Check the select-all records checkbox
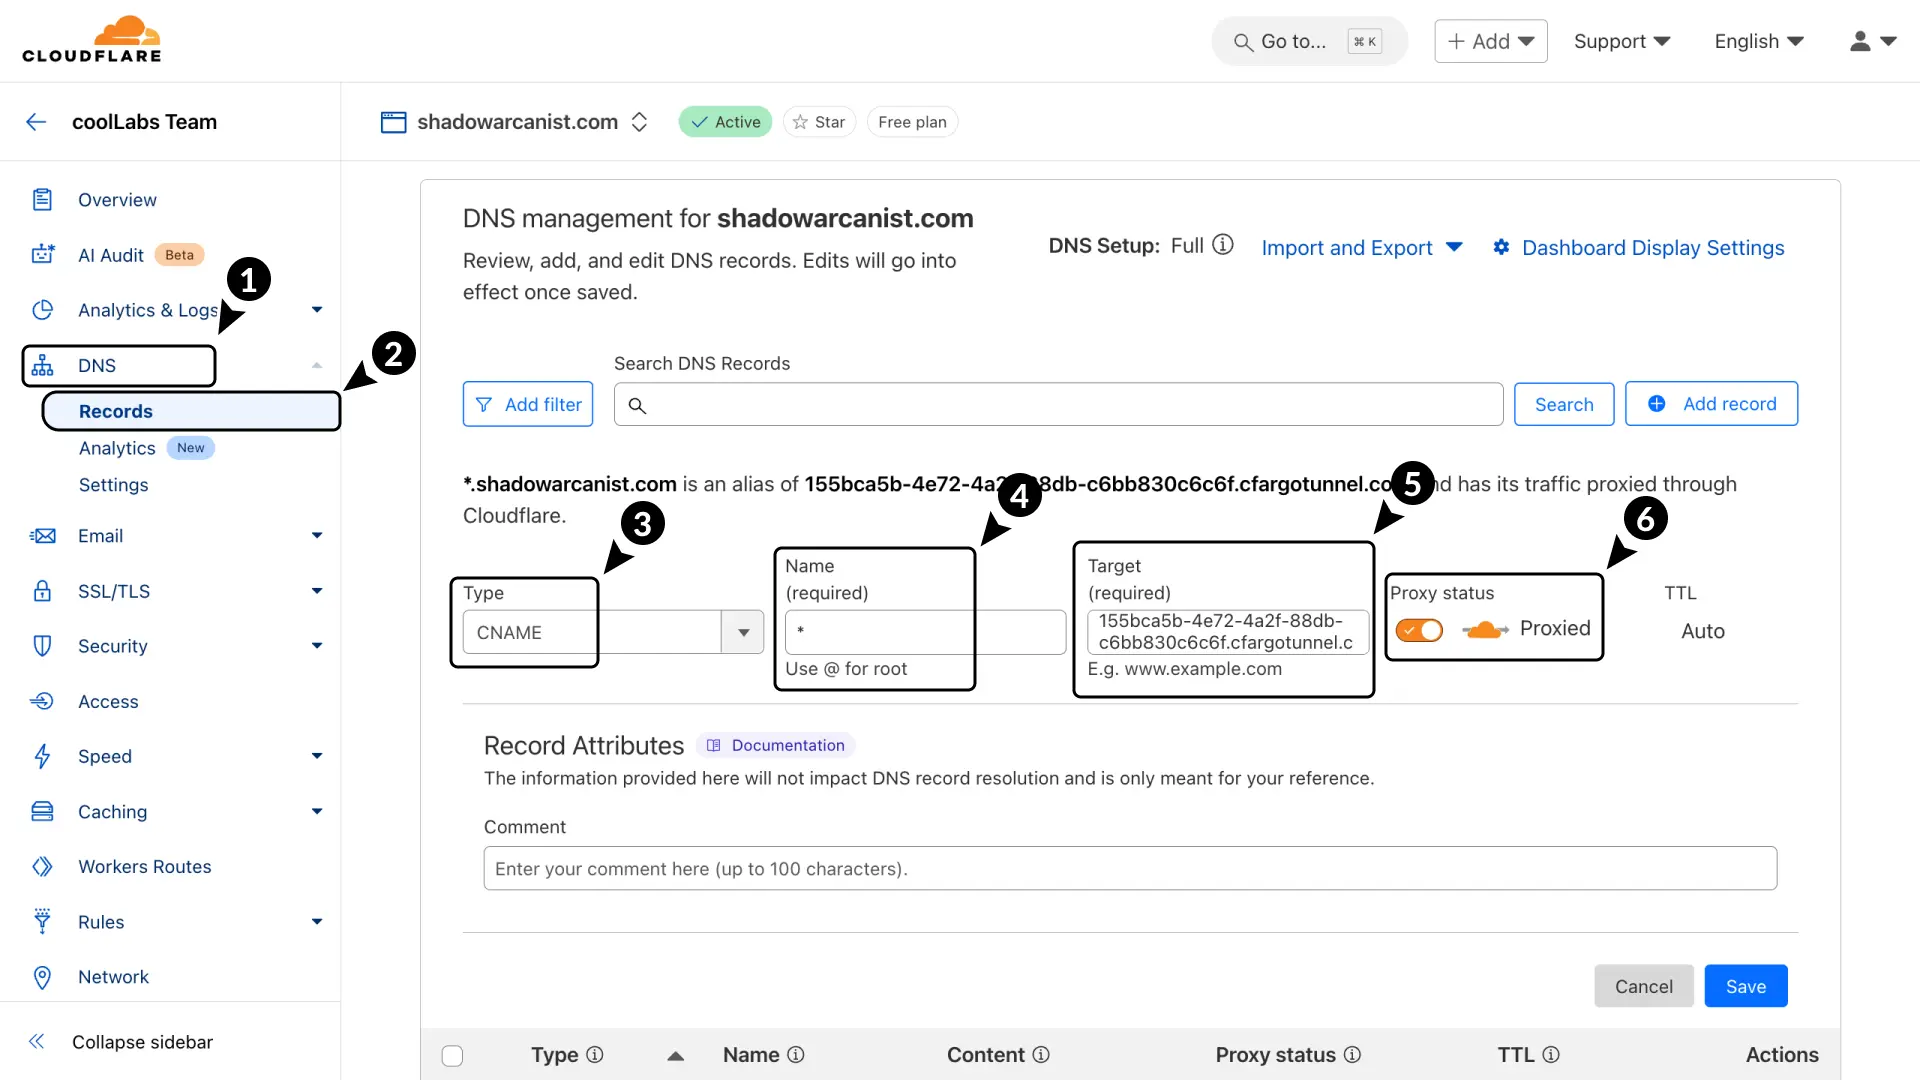The height and width of the screenshot is (1080, 1920). tap(452, 1055)
